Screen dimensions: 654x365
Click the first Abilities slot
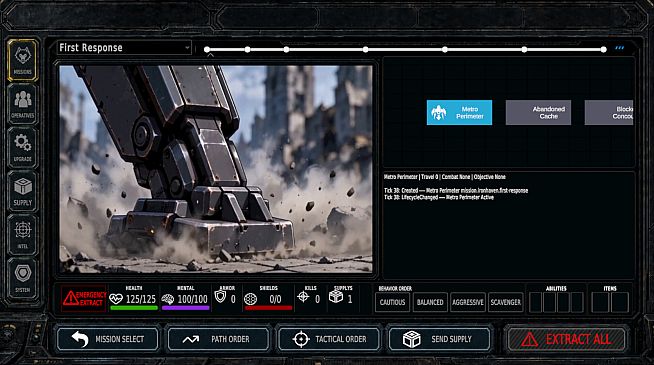pos(535,302)
